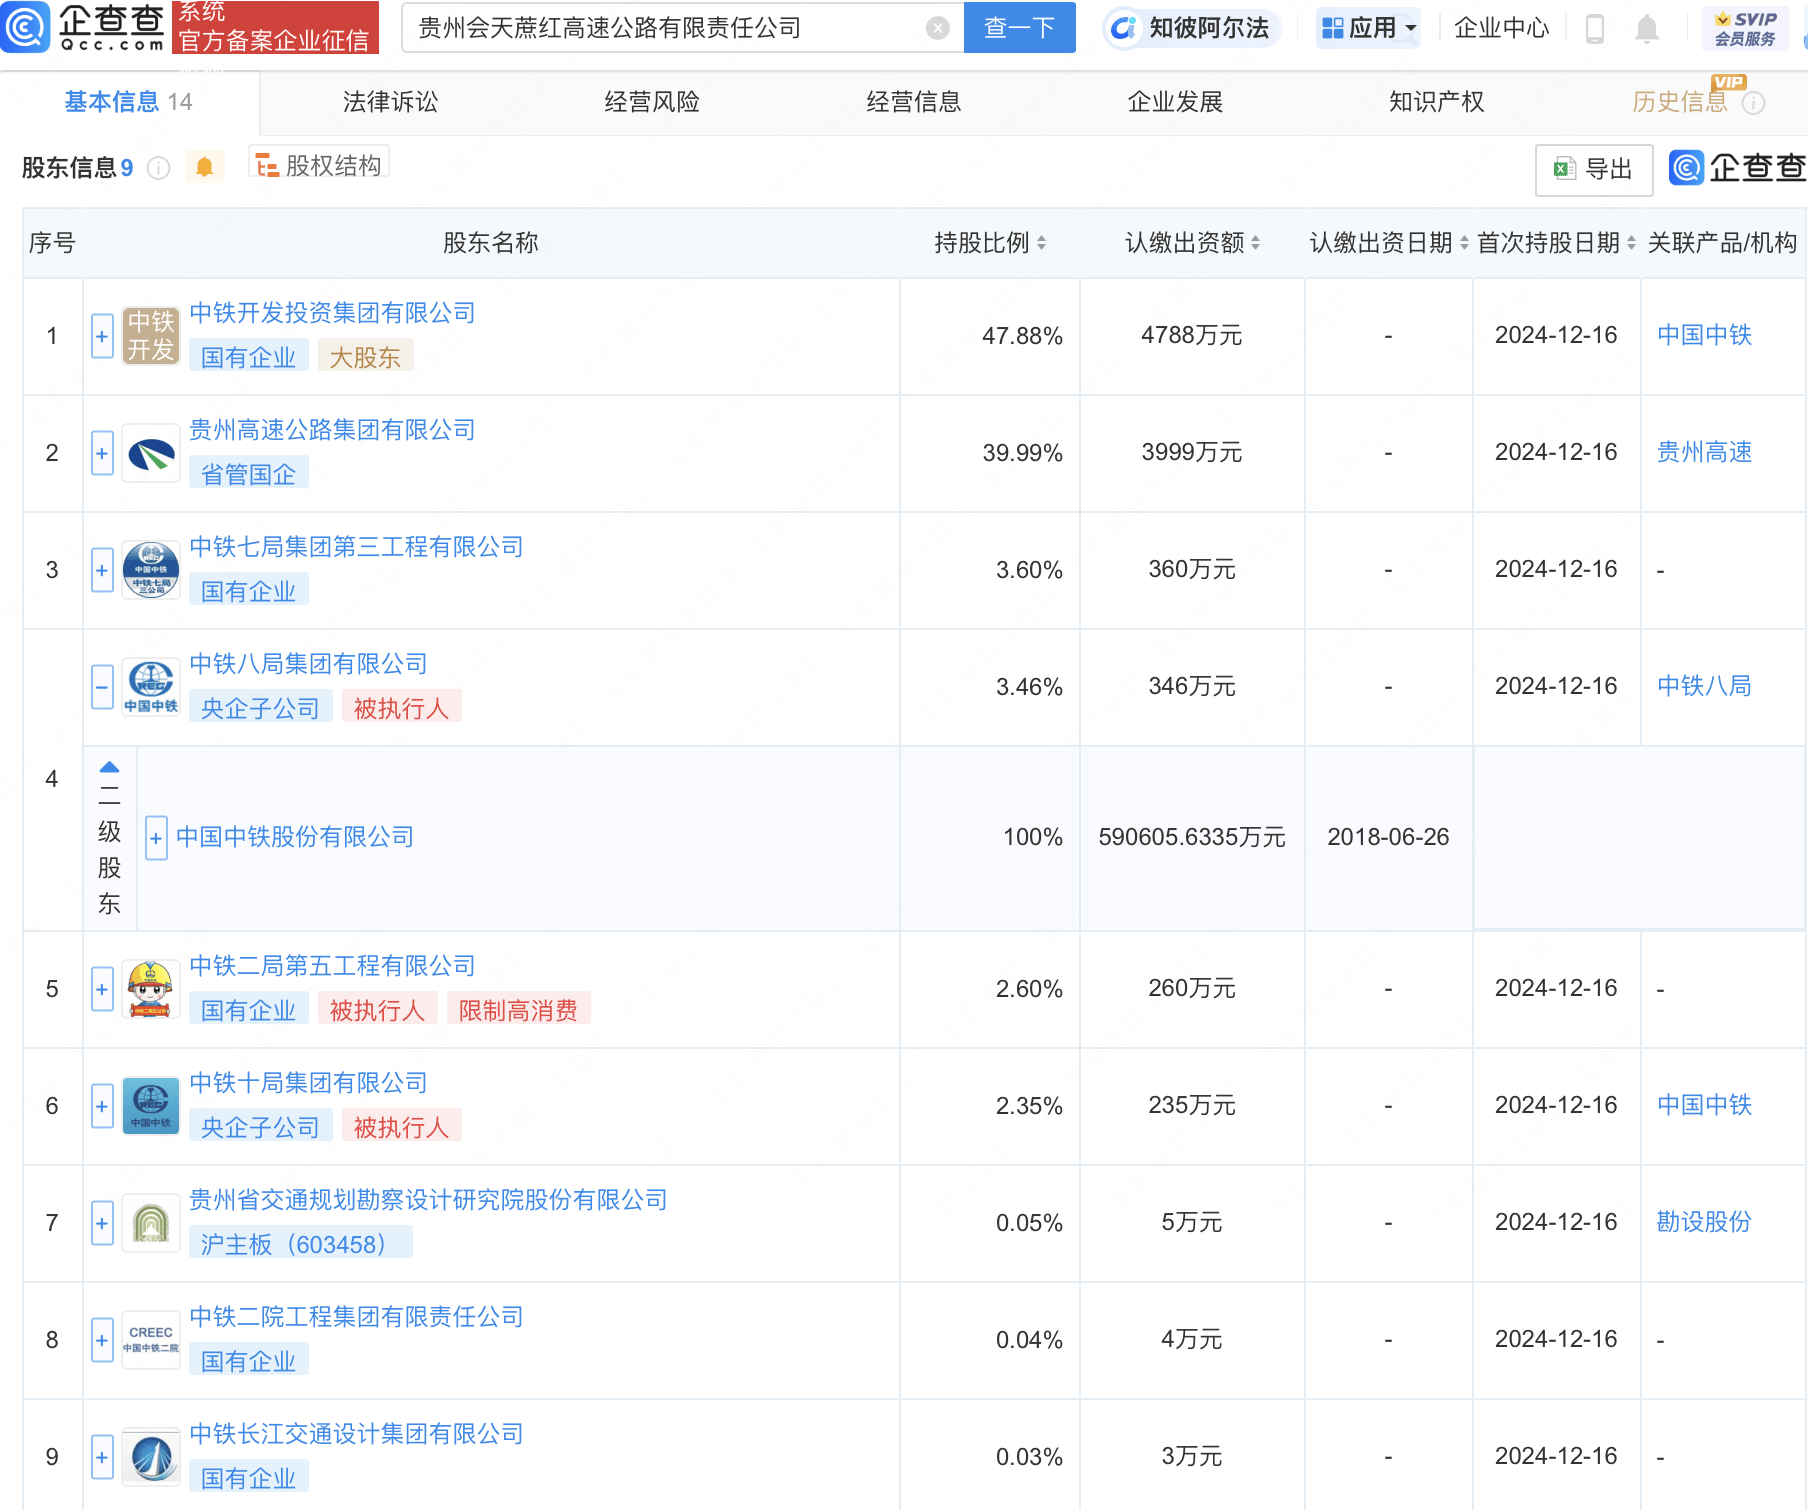Open 中铁十局集团有限公司 link
The height and width of the screenshot is (1510, 1808).
tap(308, 1083)
